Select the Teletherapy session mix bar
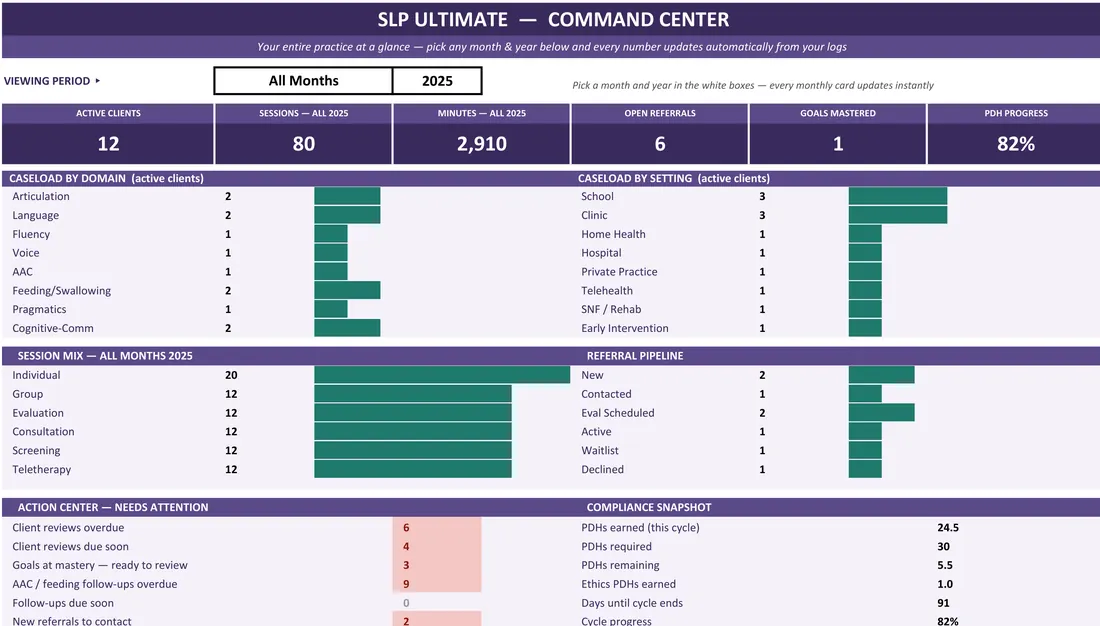1100x626 pixels. [x=412, y=469]
